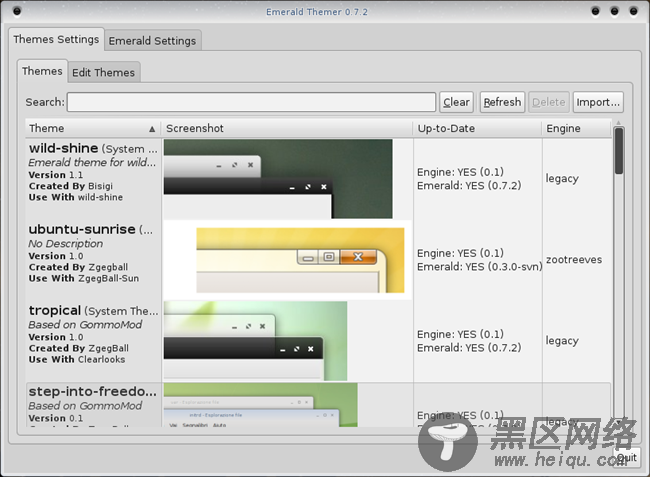
Task: Click the 'No Description' text
Action: tap(65, 244)
